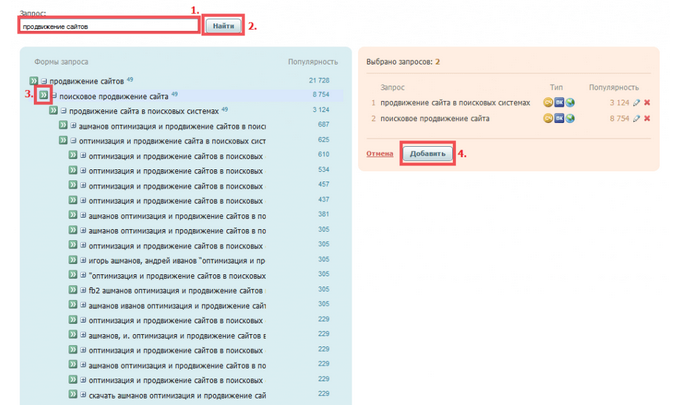The image size is (682, 420).
Task: Click blue ВК icon in selected query 2 row
Action: click(x=559, y=118)
